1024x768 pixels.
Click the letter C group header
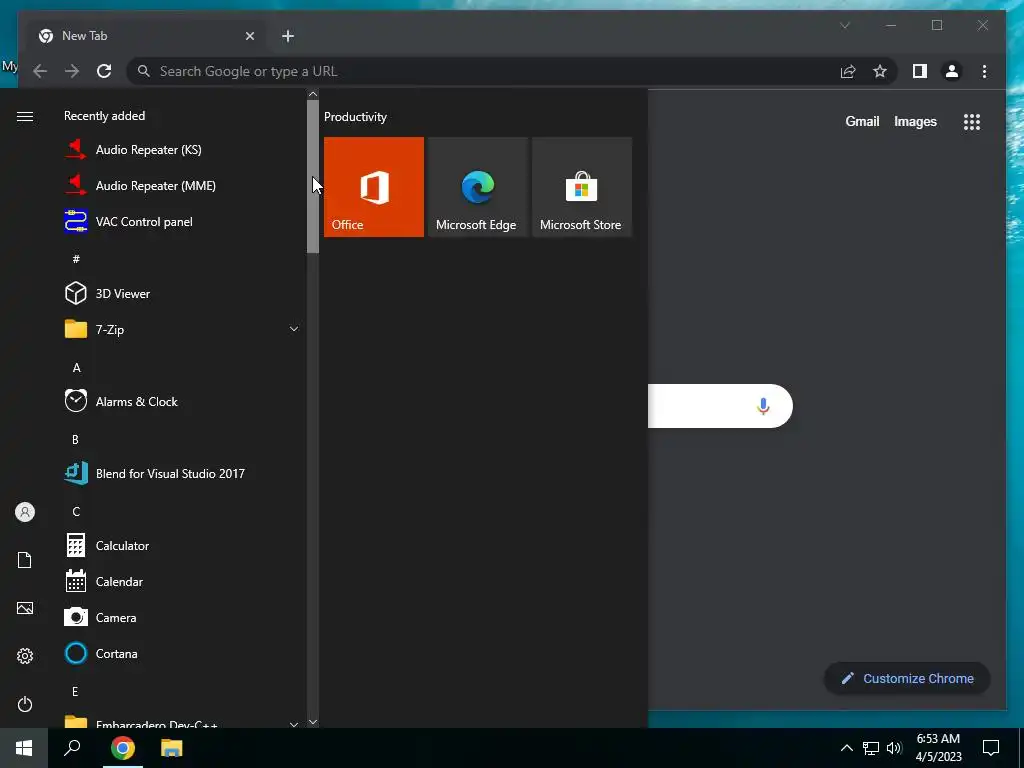(76, 511)
